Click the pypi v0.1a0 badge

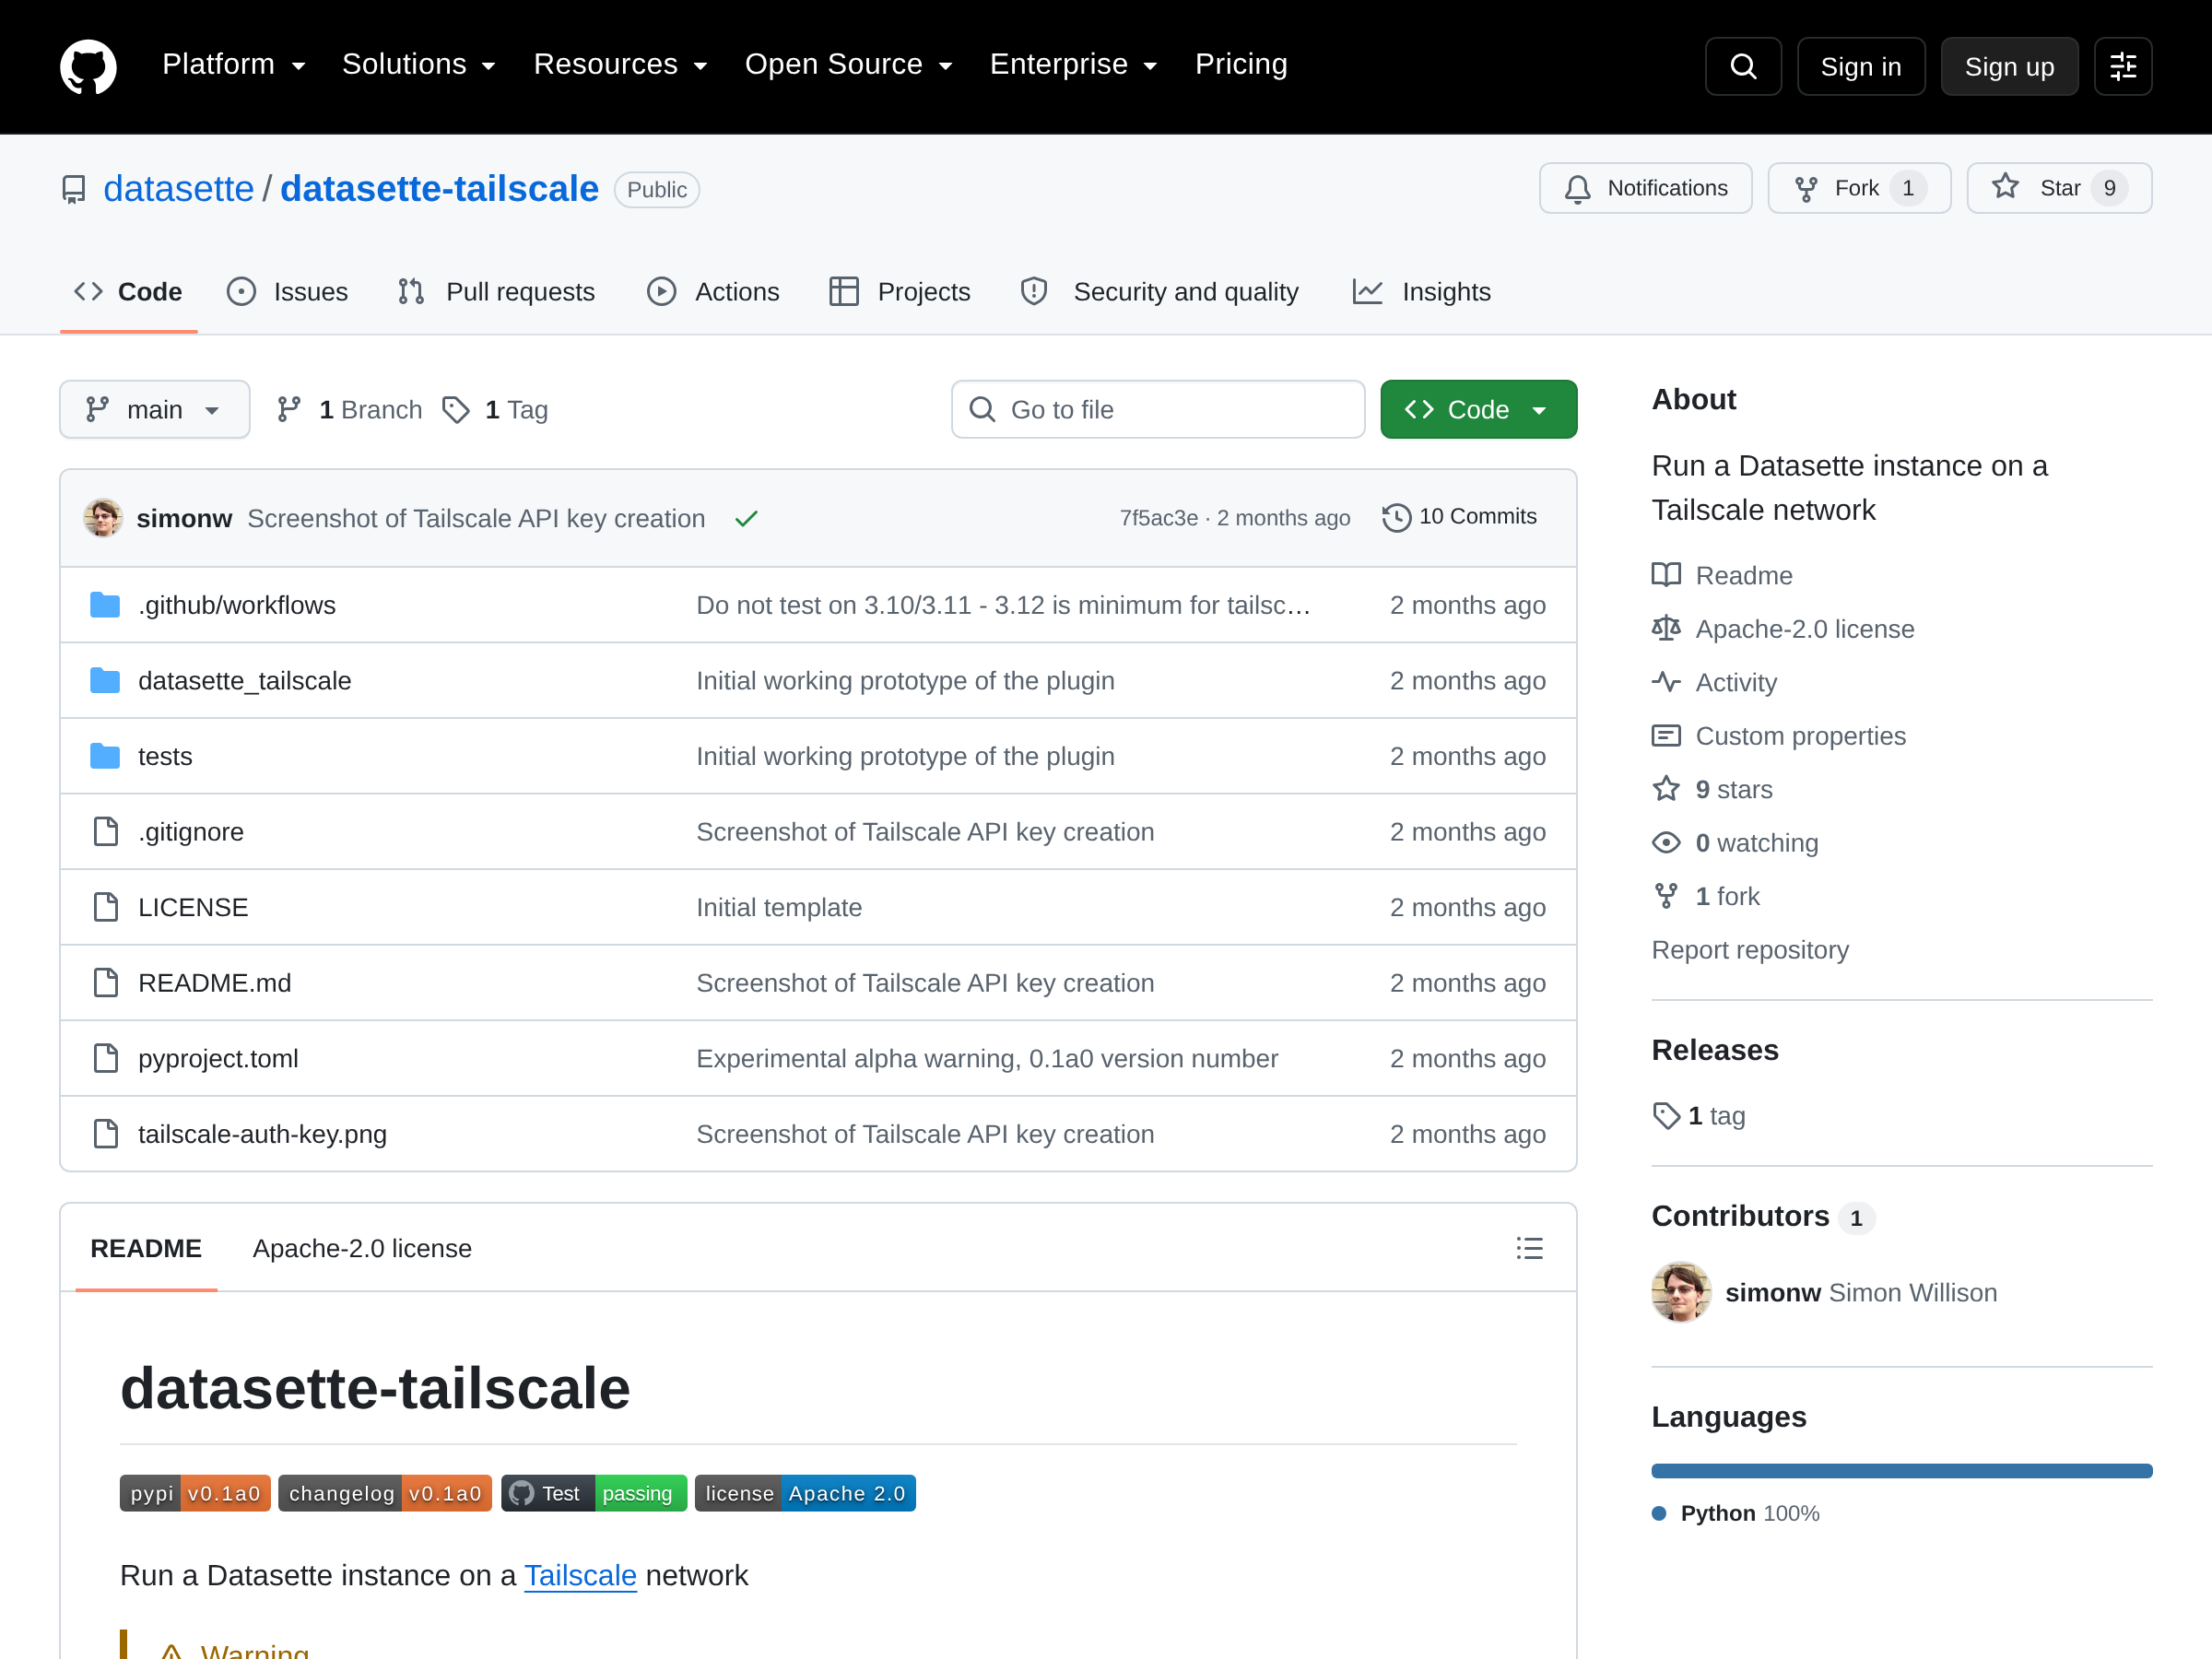click(195, 1493)
